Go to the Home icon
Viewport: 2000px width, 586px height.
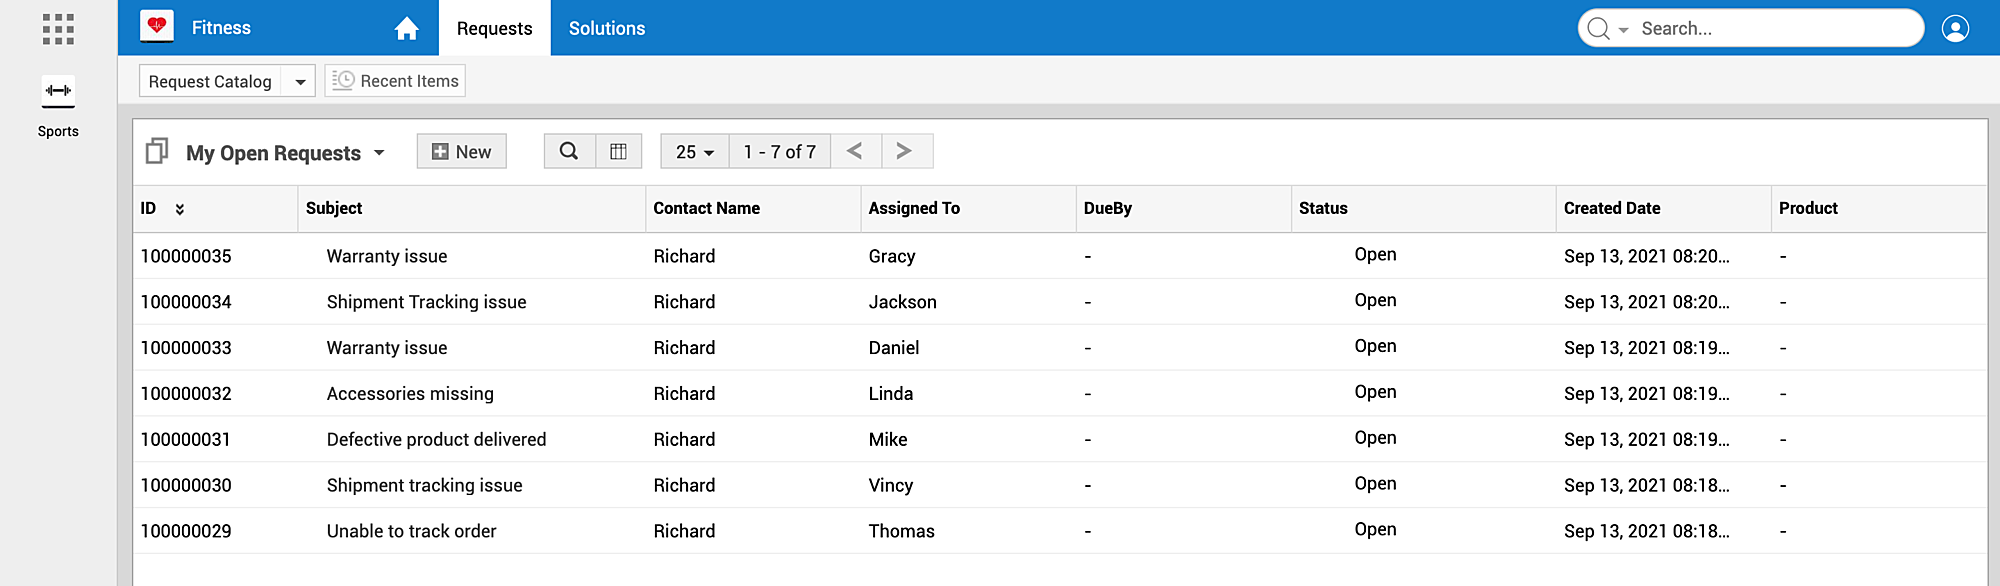coord(406,29)
